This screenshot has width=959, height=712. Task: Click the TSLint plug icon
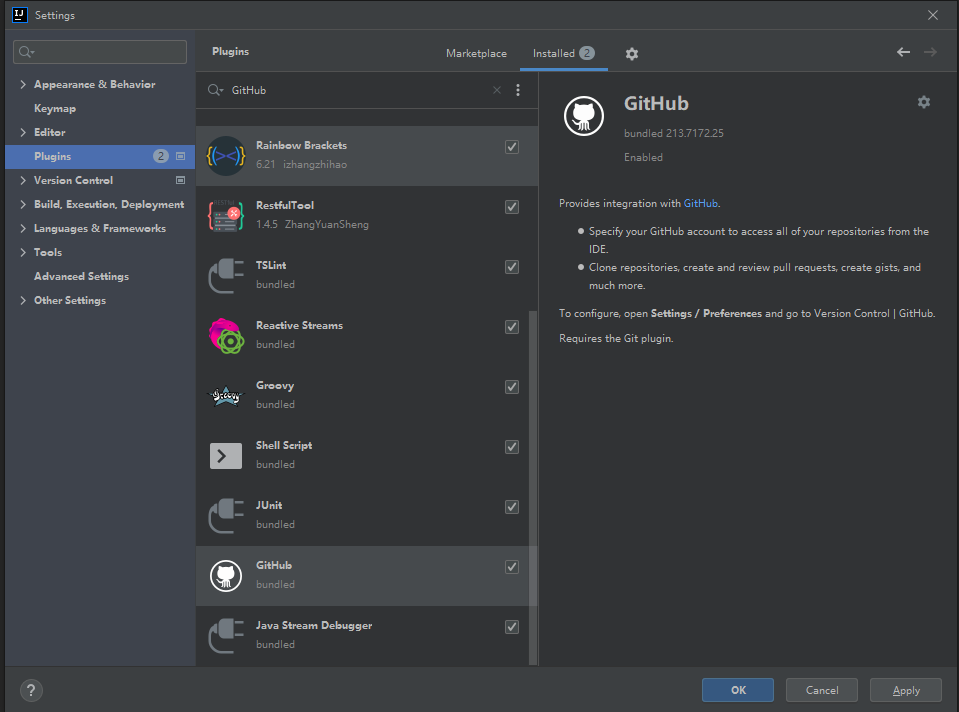(226, 276)
